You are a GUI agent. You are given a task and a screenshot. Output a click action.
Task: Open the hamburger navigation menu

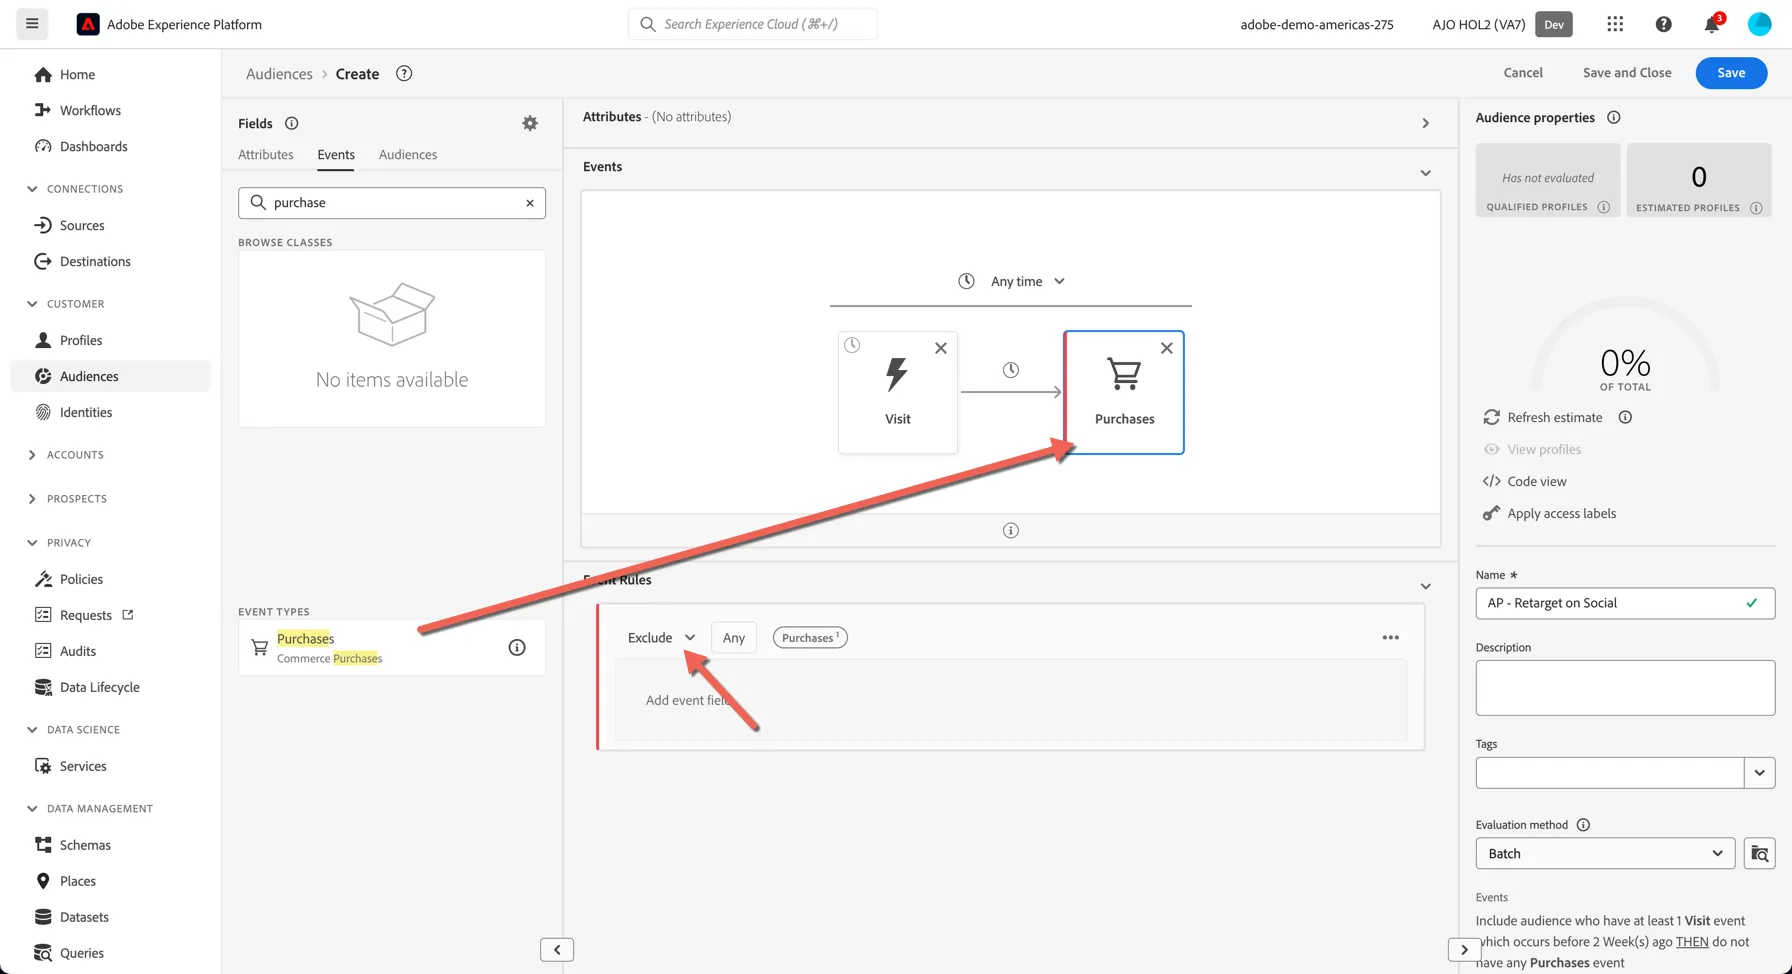point(32,24)
